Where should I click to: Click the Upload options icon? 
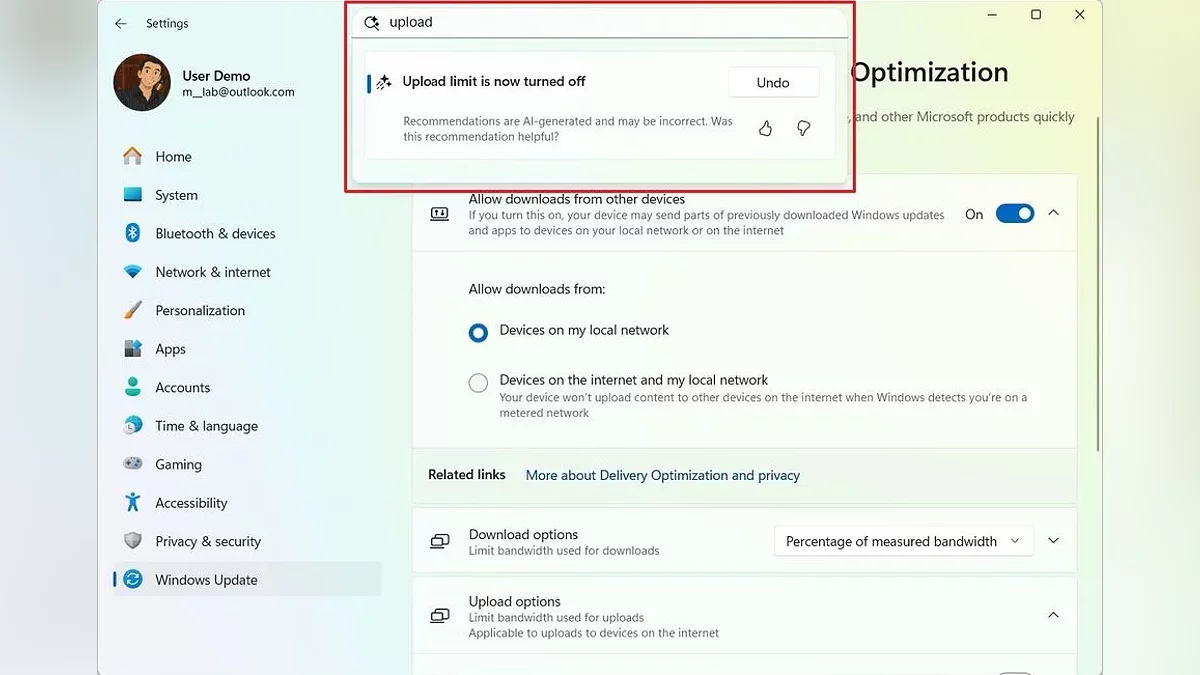(439, 616)
